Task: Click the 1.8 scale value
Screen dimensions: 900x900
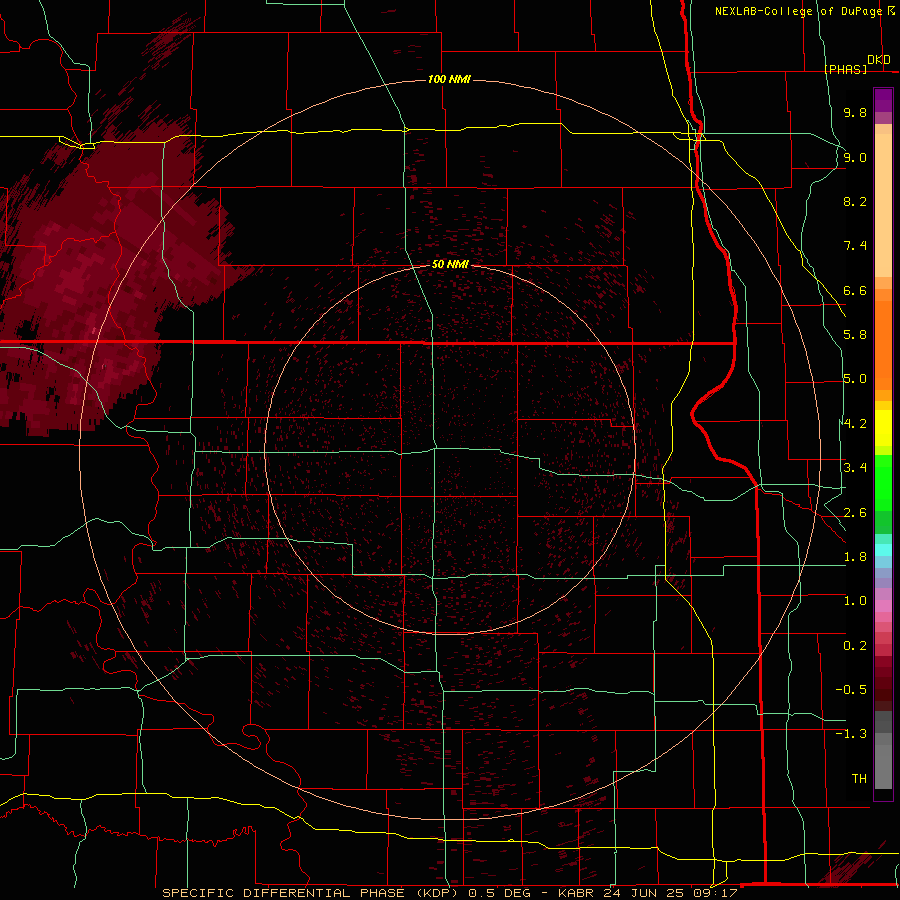Action: (855, 557)
